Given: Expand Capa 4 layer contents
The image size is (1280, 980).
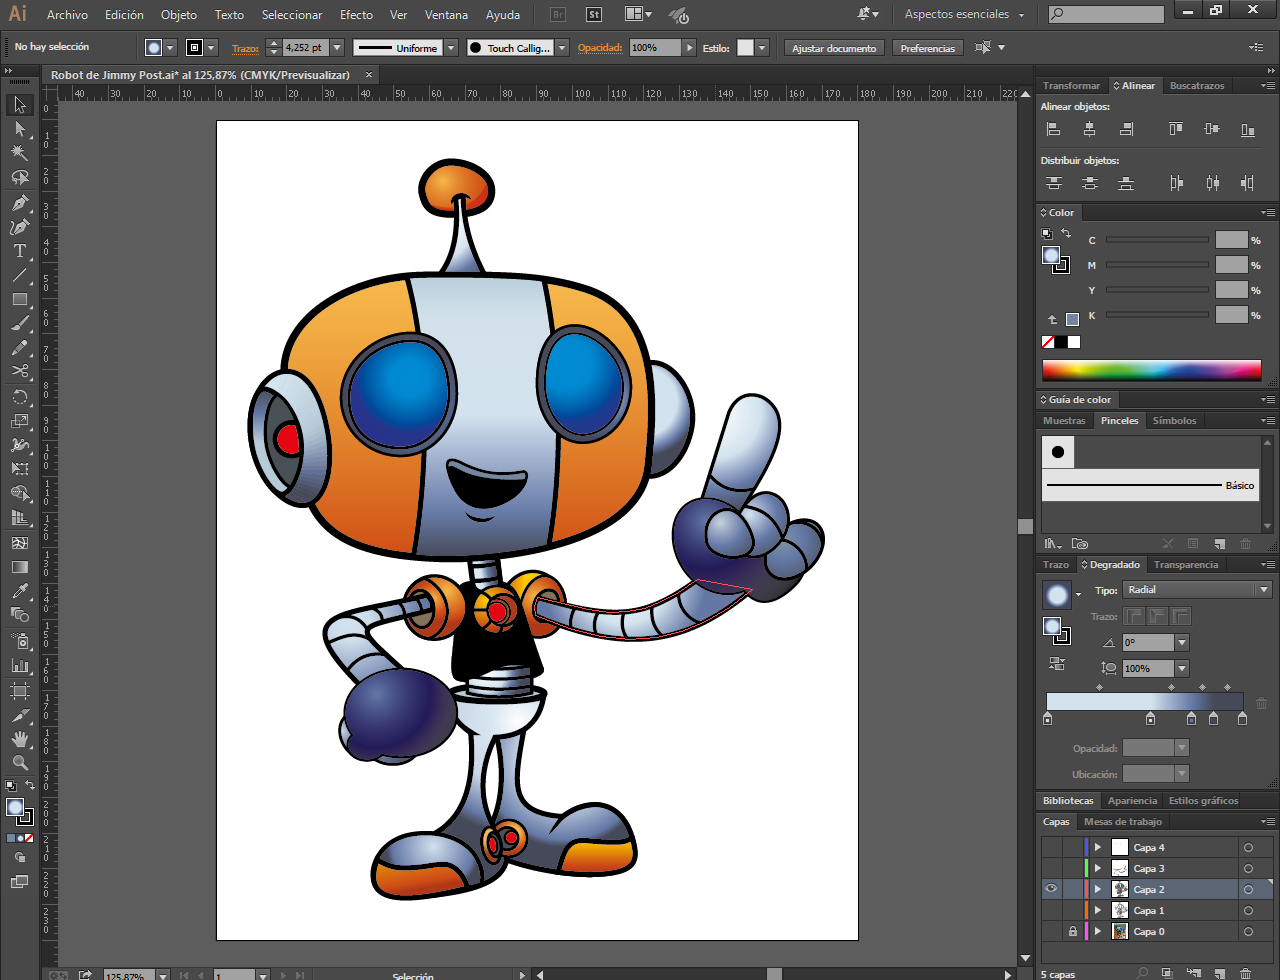Looking at the screenshot, I should coord(1098,847).
